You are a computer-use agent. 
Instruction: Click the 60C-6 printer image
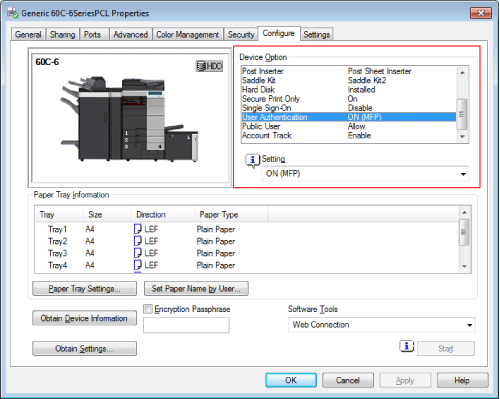(x=129, y=119)
